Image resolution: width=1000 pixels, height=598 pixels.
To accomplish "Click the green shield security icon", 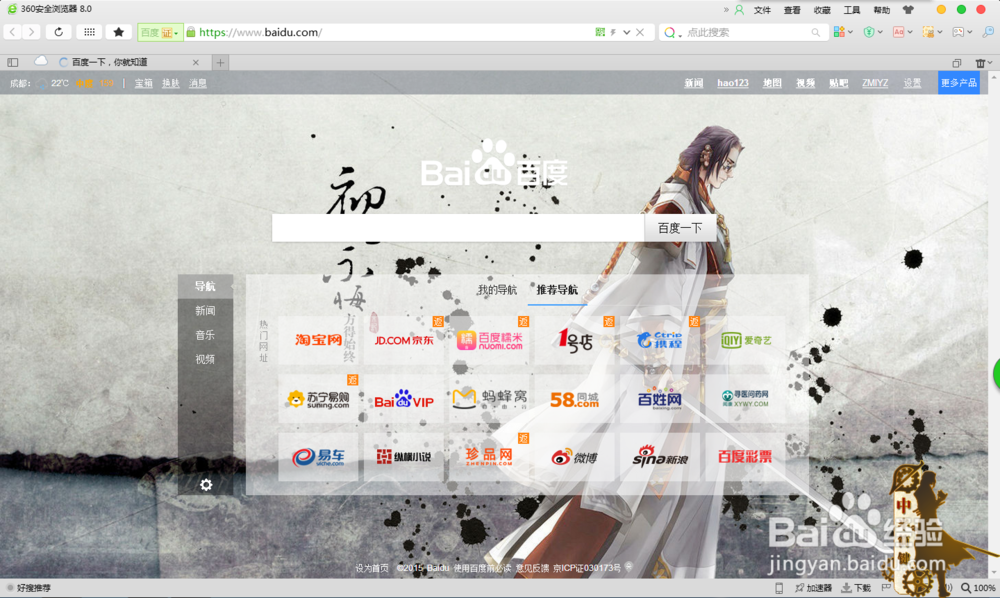I will (x=869, y=32).
